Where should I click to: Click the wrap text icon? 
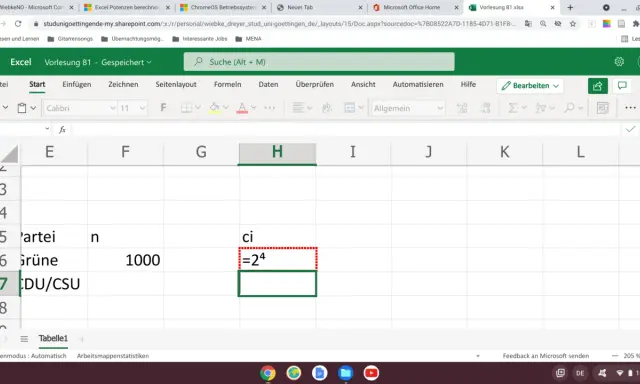coord(327,108)
